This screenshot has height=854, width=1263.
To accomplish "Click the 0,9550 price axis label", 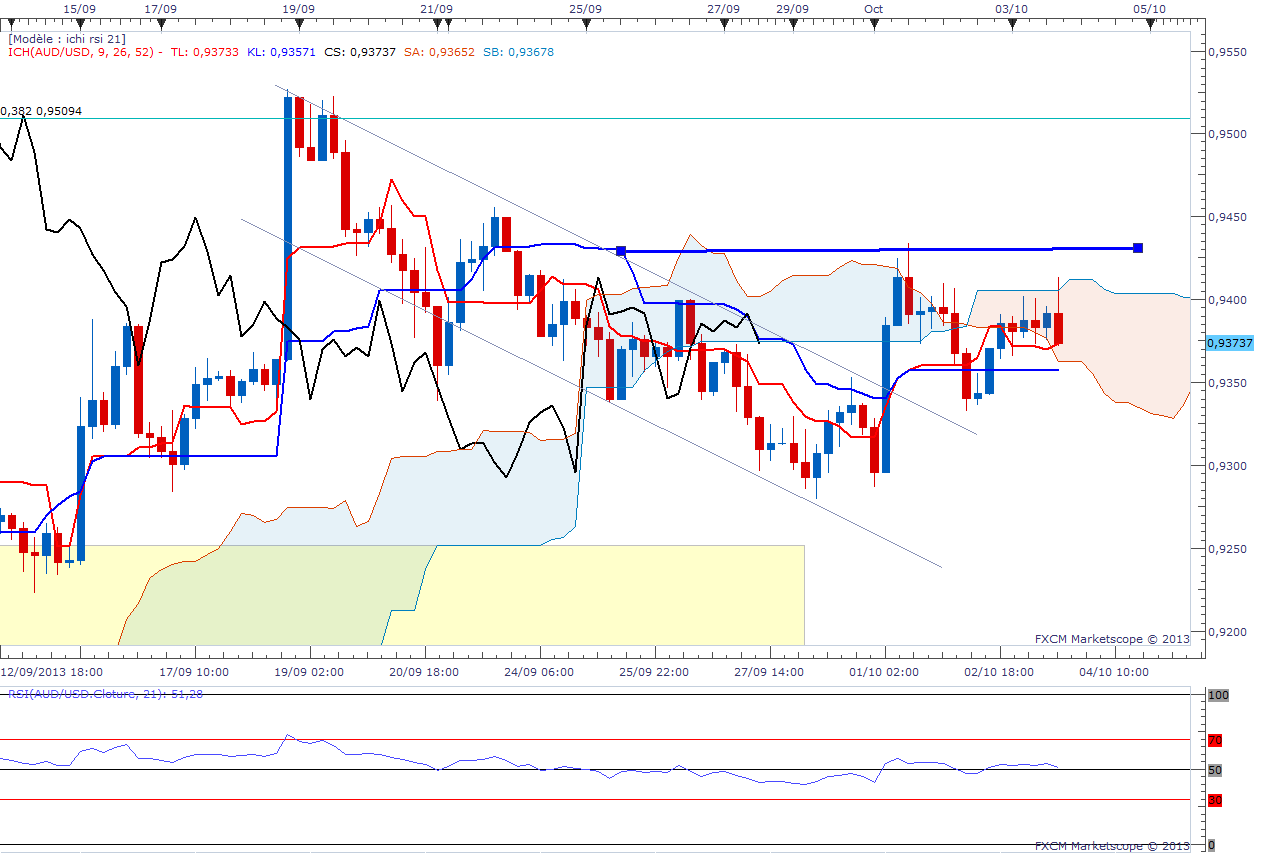I will (1226, 50).
